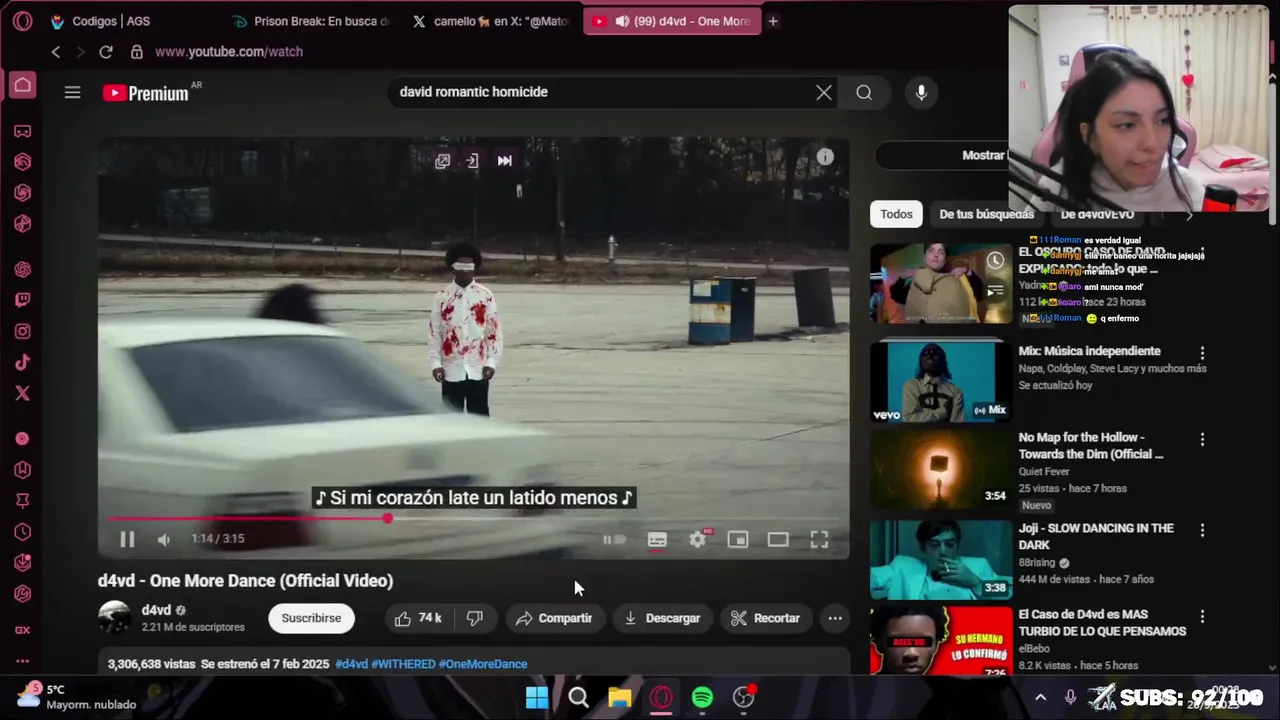Open the sidebar three-dot setup menu
Screen dimensions: 1280x720
click(22, 661)
